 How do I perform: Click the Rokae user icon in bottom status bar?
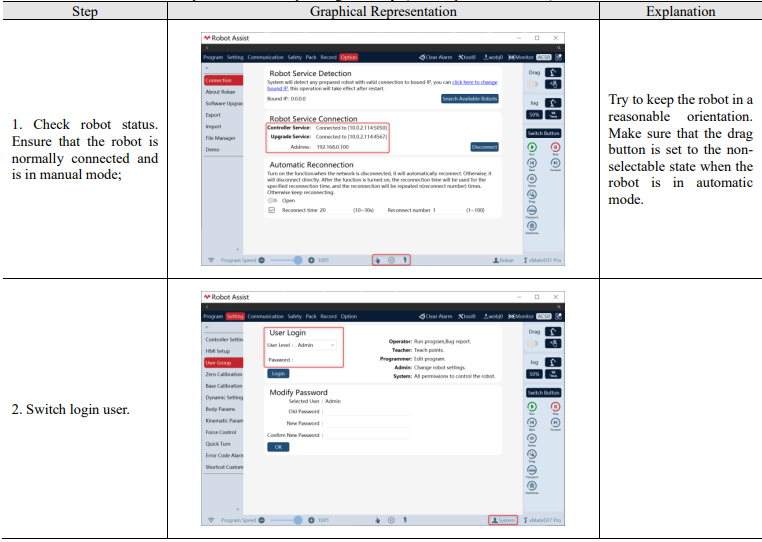click(x=496, y=261)
